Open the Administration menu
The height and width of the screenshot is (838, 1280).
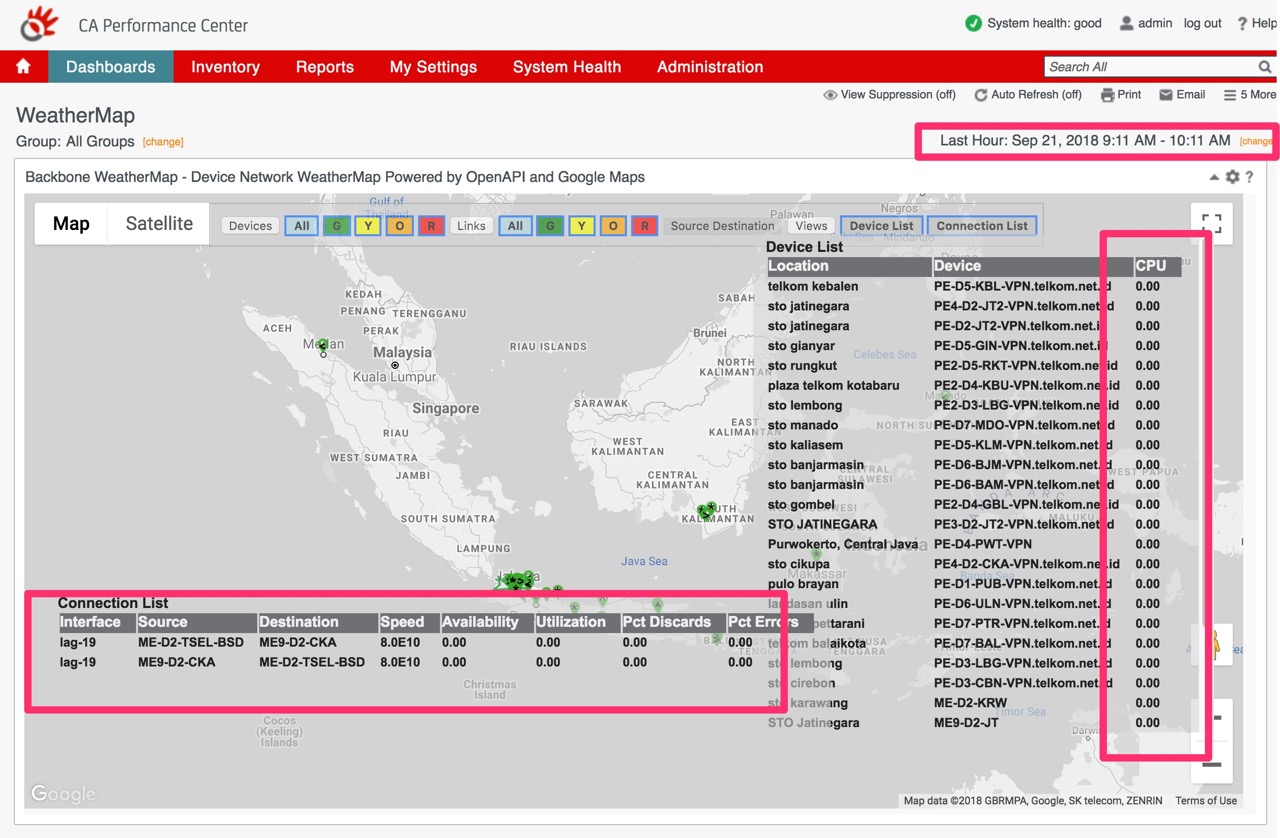[710, 67]
